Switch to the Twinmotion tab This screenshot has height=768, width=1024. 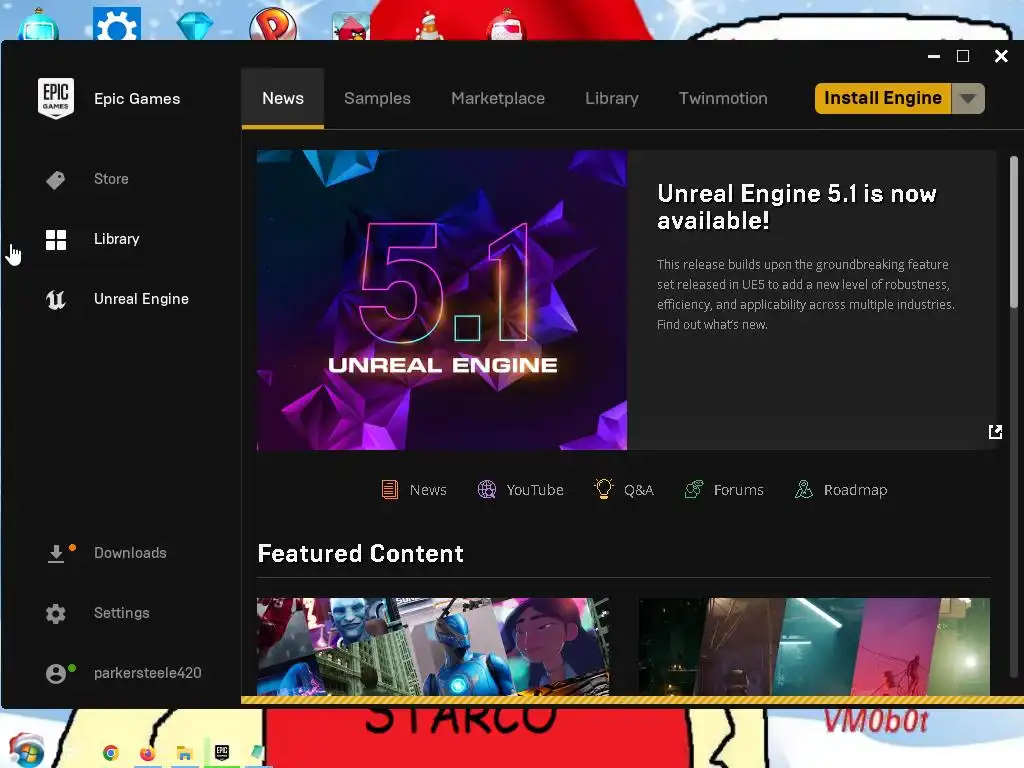point(723,99)
